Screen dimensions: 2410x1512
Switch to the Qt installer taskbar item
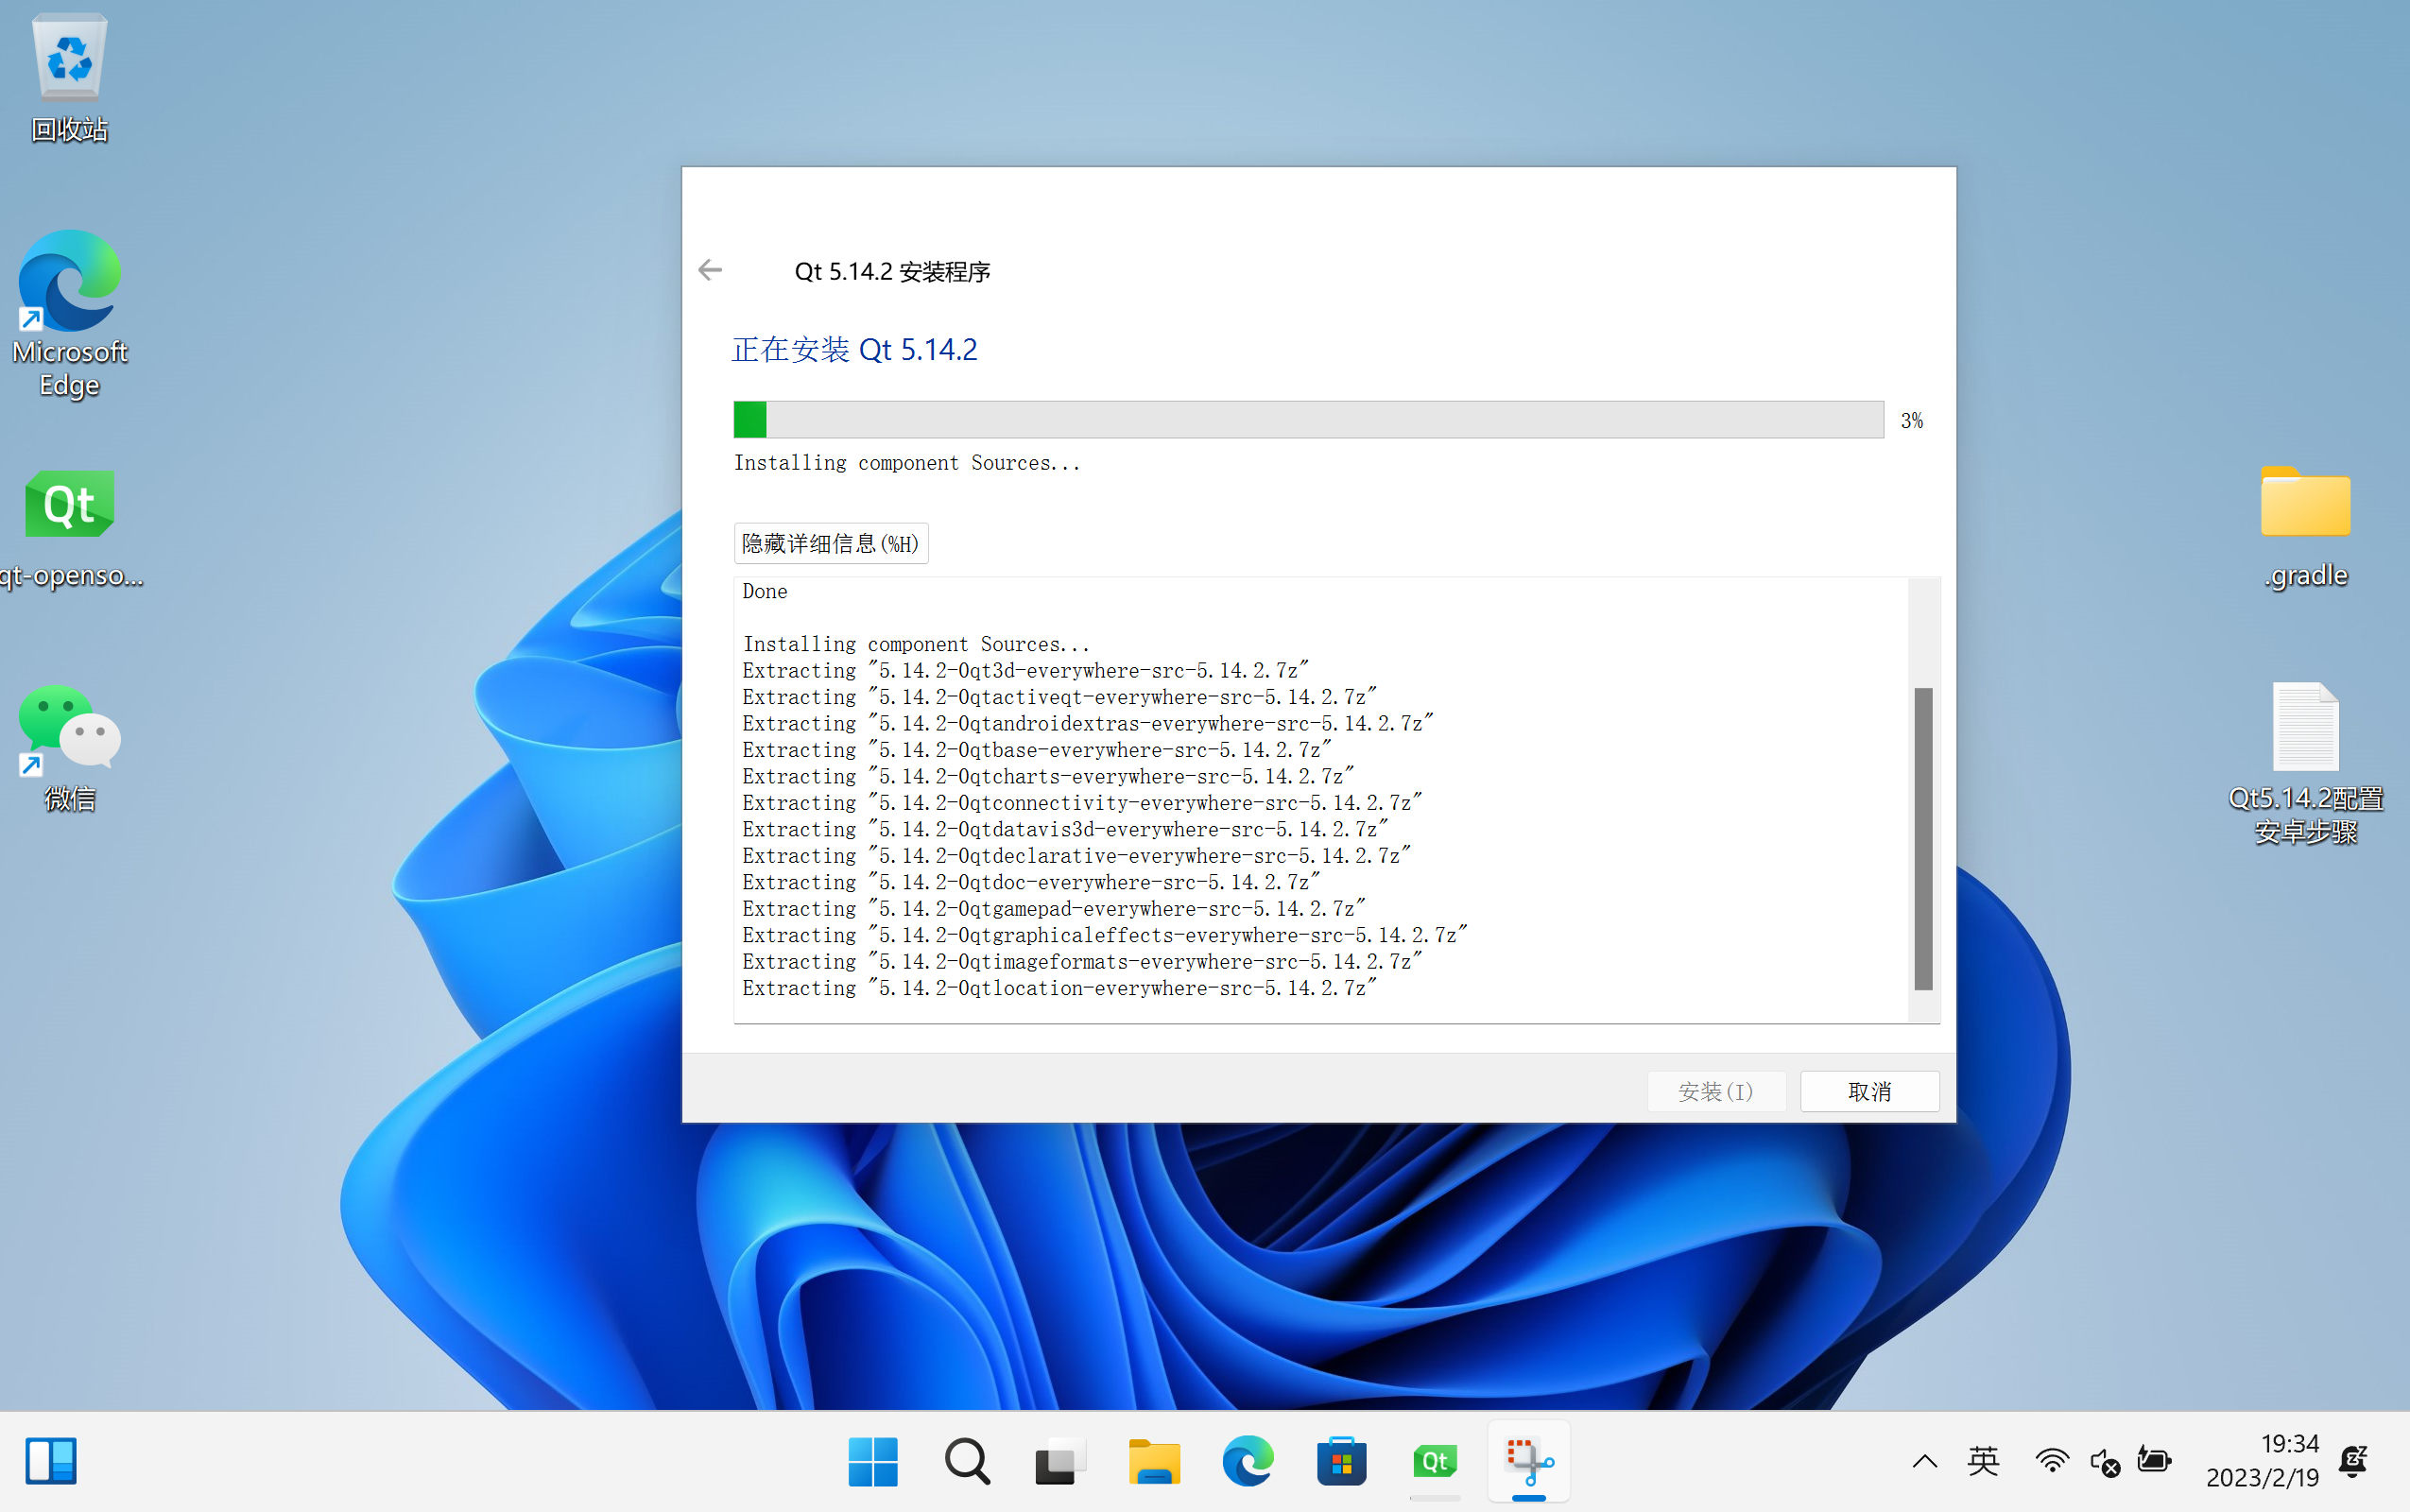pyautogui.click(x=1434, y=1462)
